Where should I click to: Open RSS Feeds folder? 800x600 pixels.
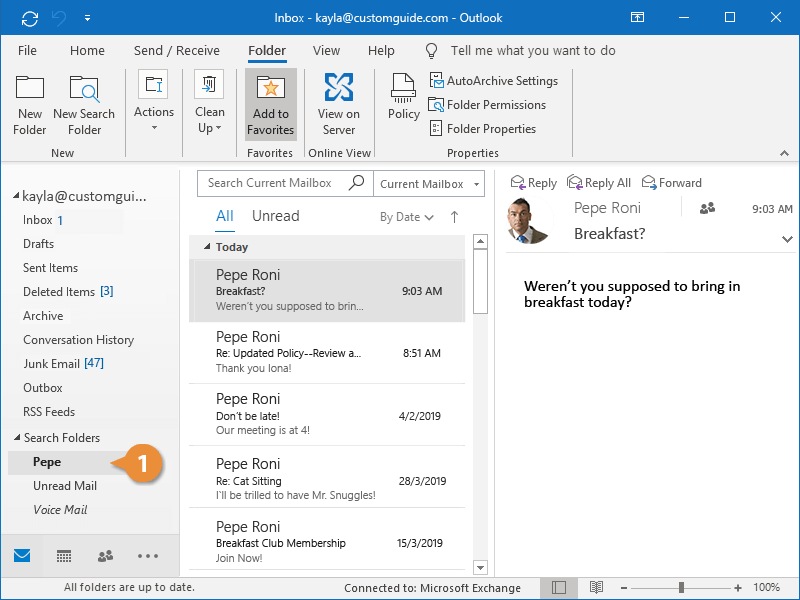coord(49,412)
